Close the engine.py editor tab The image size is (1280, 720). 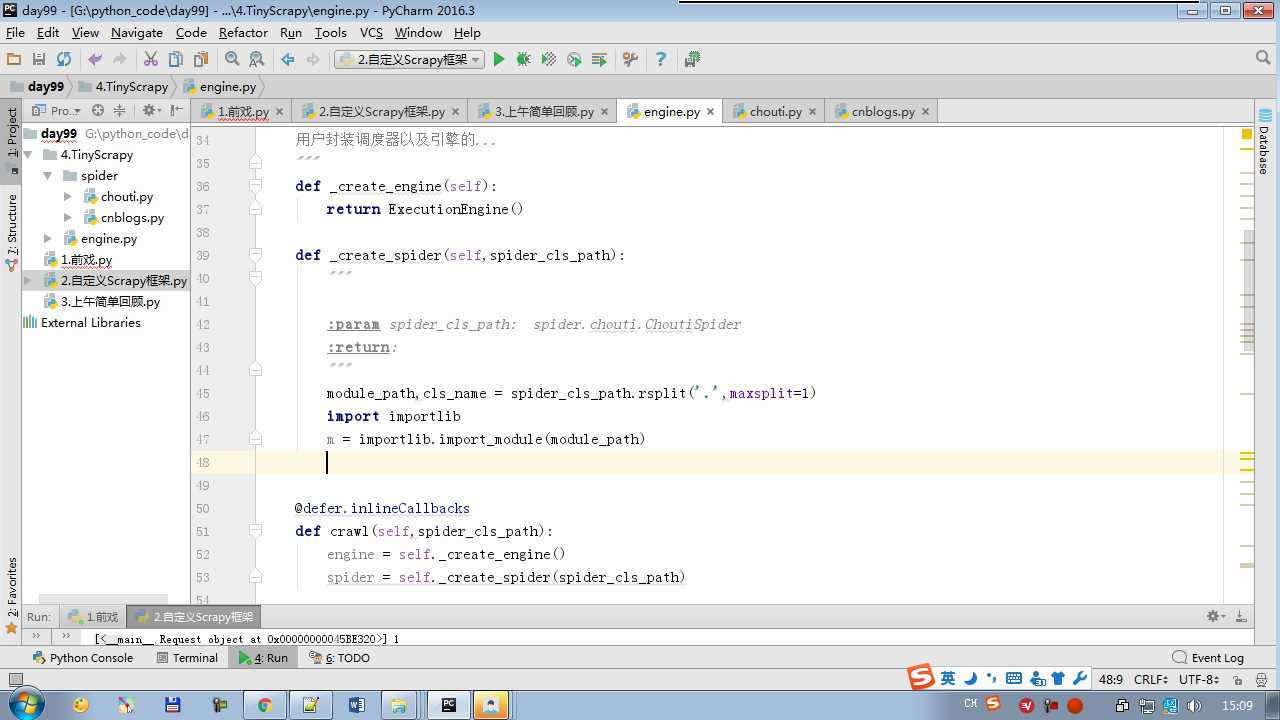coord(711,112)
